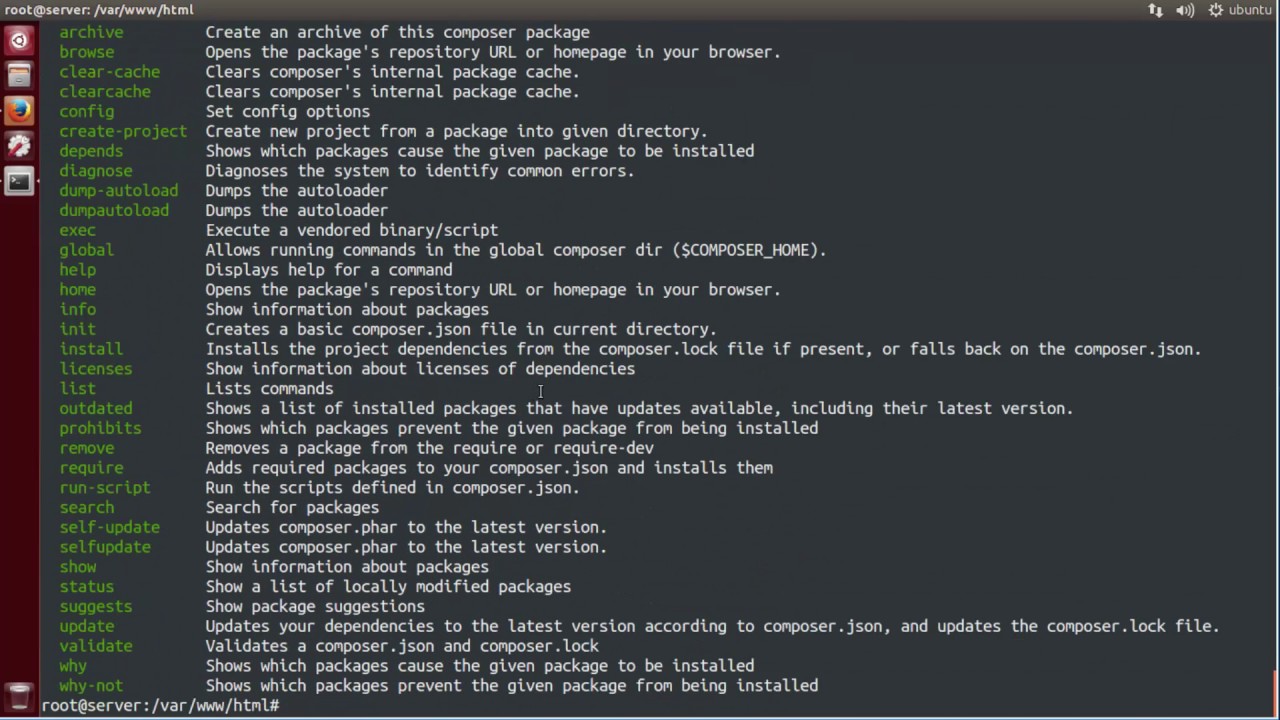Focus the Terminal icon in launcher
Image resolution: width=1280 pixels, height=720 pixels.
pos(19,181)
